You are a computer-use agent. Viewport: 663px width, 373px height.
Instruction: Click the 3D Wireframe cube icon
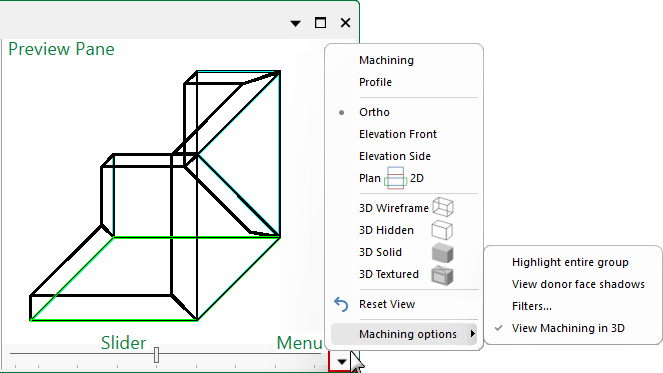[443, 208]
